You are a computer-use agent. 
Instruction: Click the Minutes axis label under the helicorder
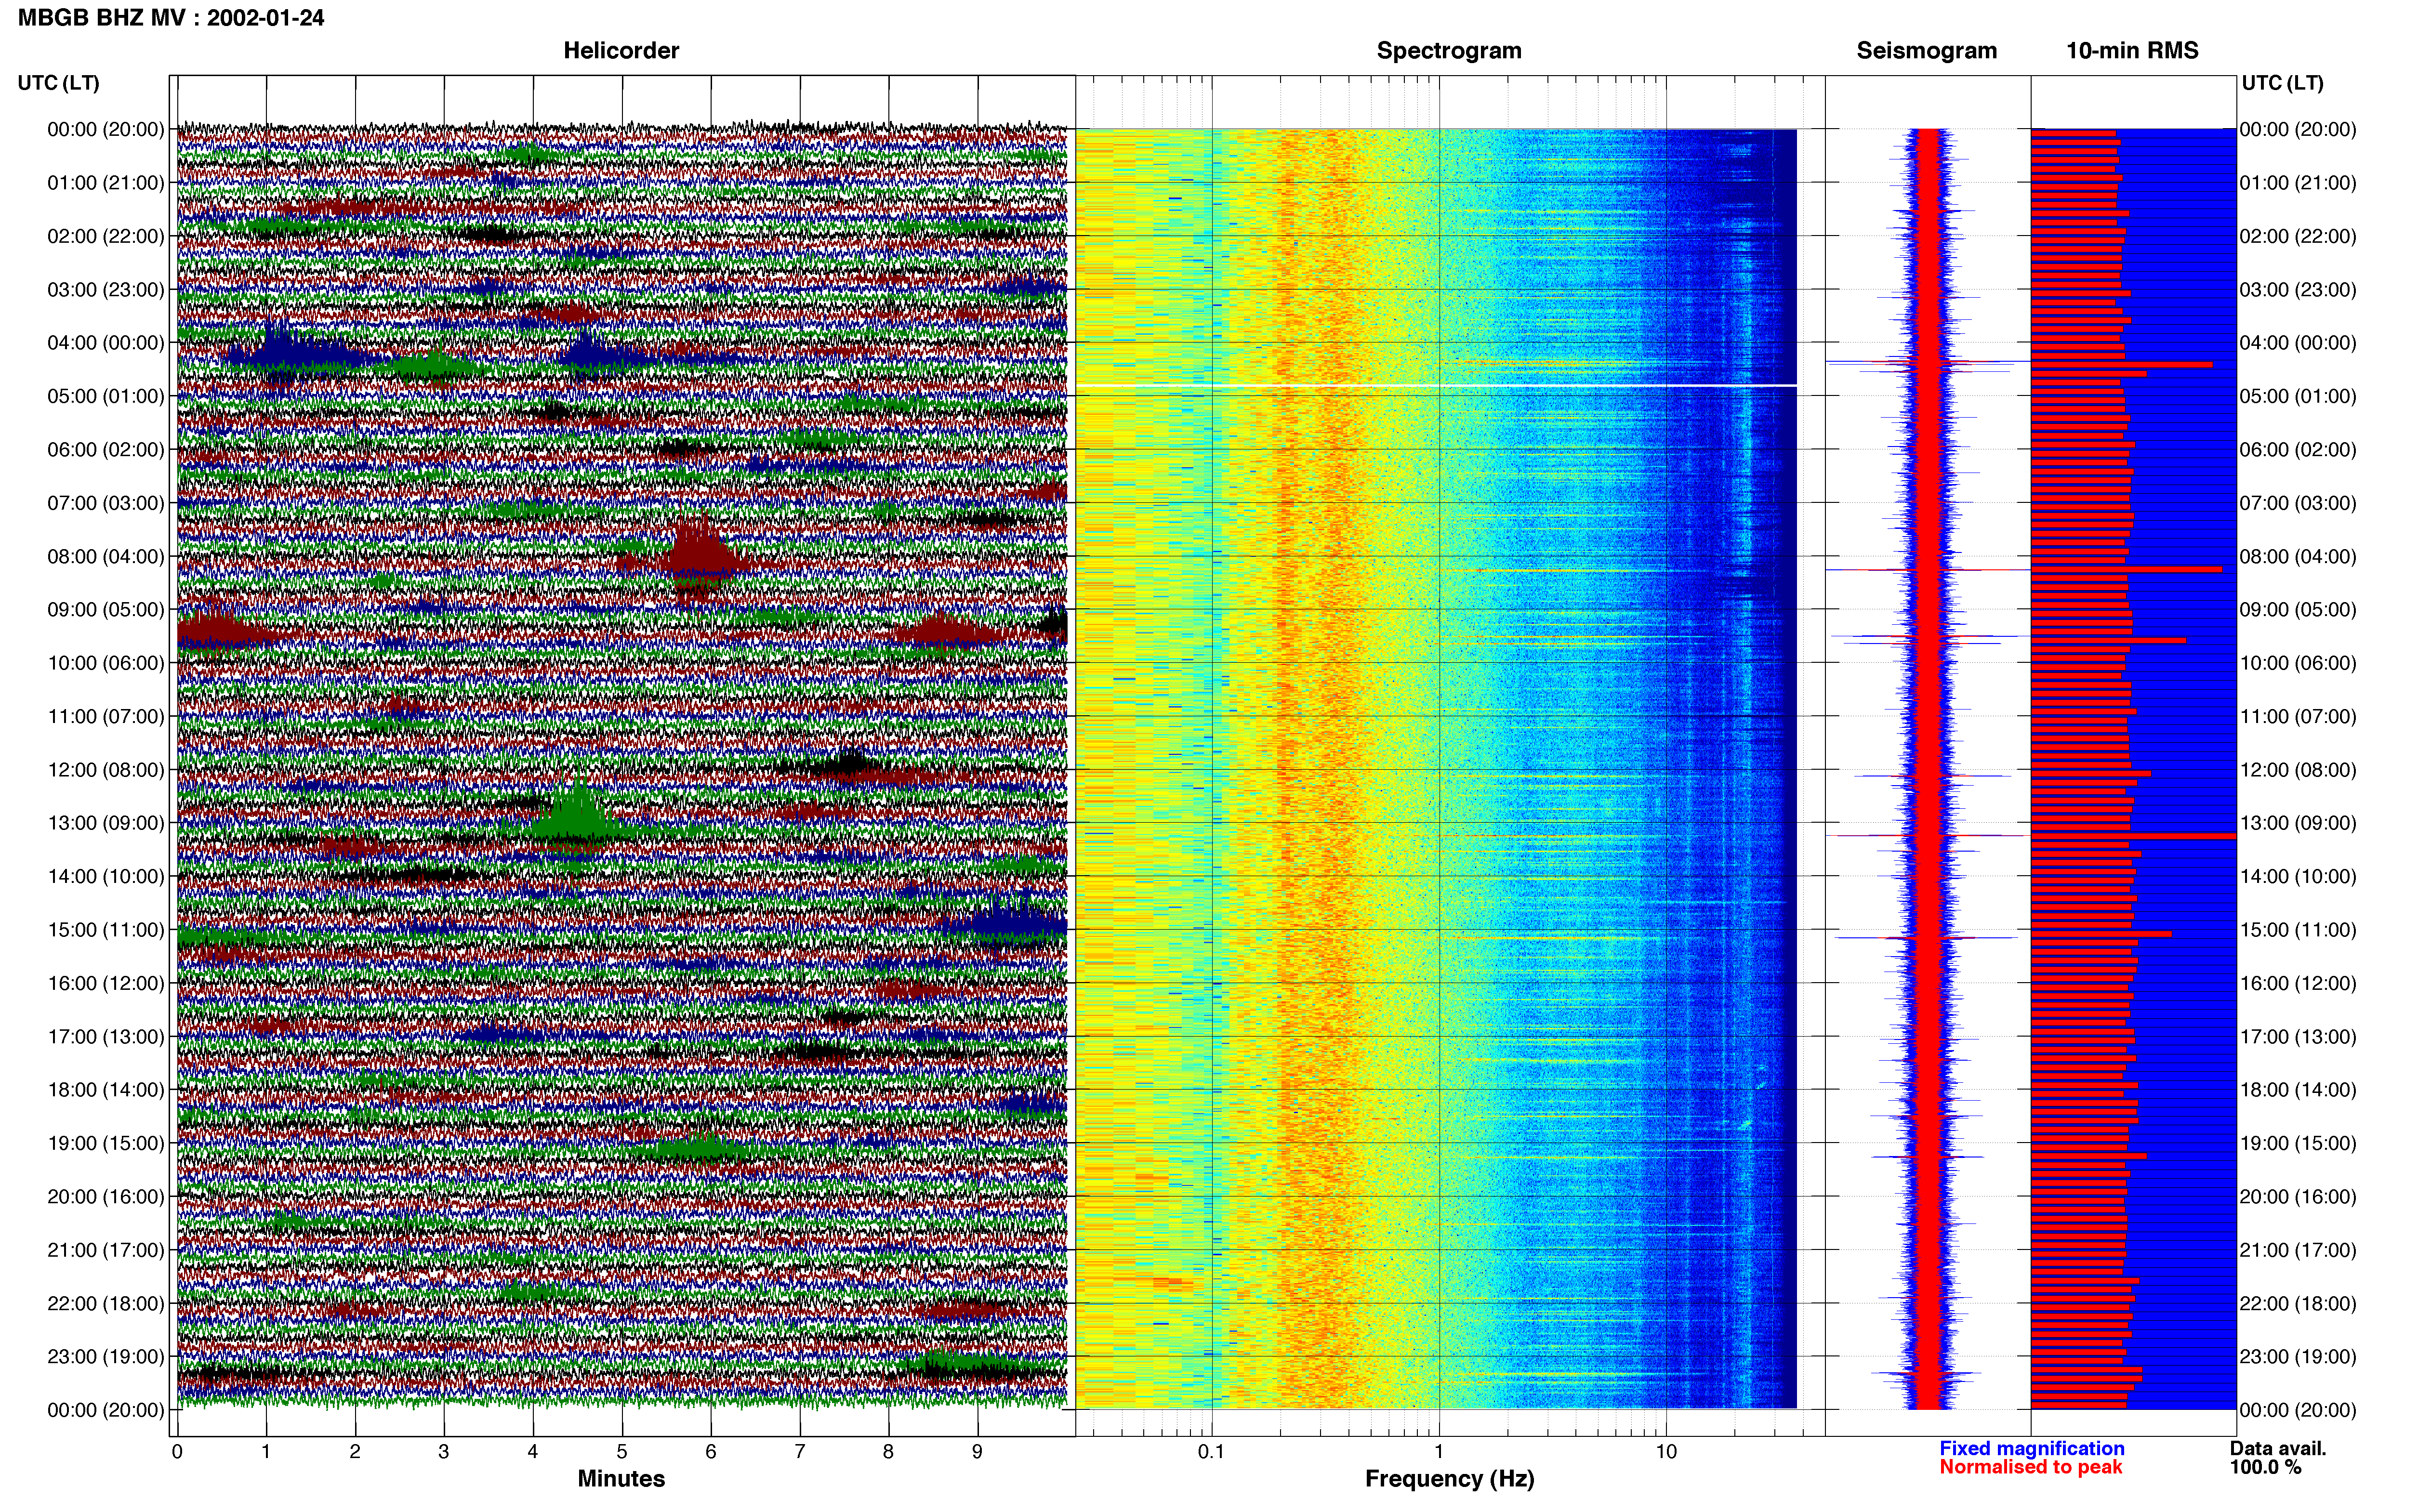pos(621,1478)
